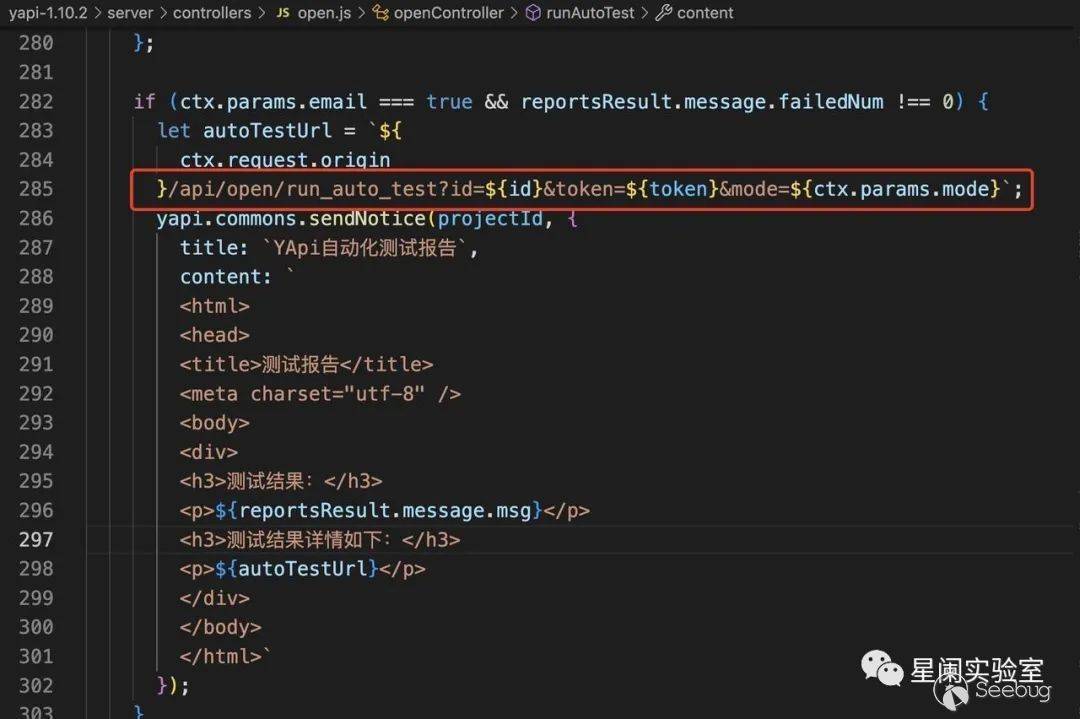Open the server breadcrumb folder
This screenshot has width=1080, height=719.
[x=130, y=12]
